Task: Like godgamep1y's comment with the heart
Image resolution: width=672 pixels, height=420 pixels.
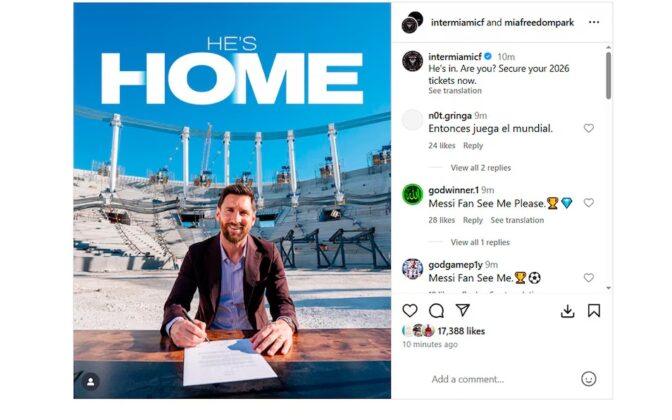Action: pyautogui.click(x=589, y=278)
